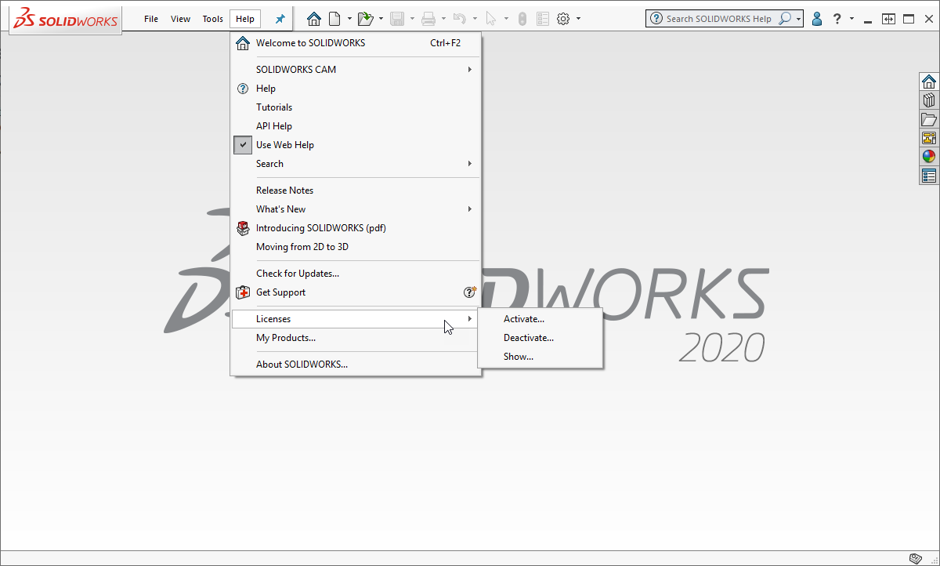Open My Products... from Help menu
Image resolution: width=940 pixels, height=566 pixels.
click(x=356, y=338)
